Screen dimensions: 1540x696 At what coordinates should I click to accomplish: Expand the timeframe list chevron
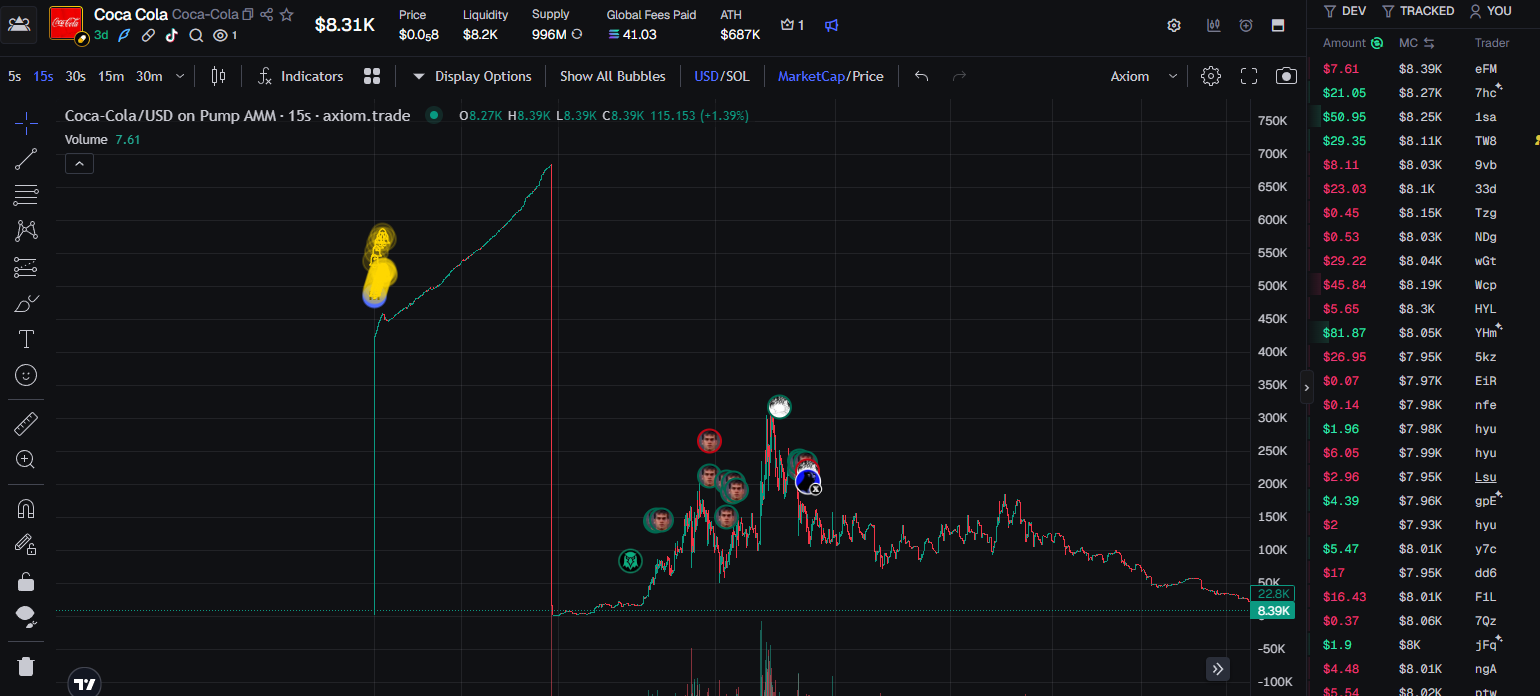pyautogui.click(x=180, y=76)
